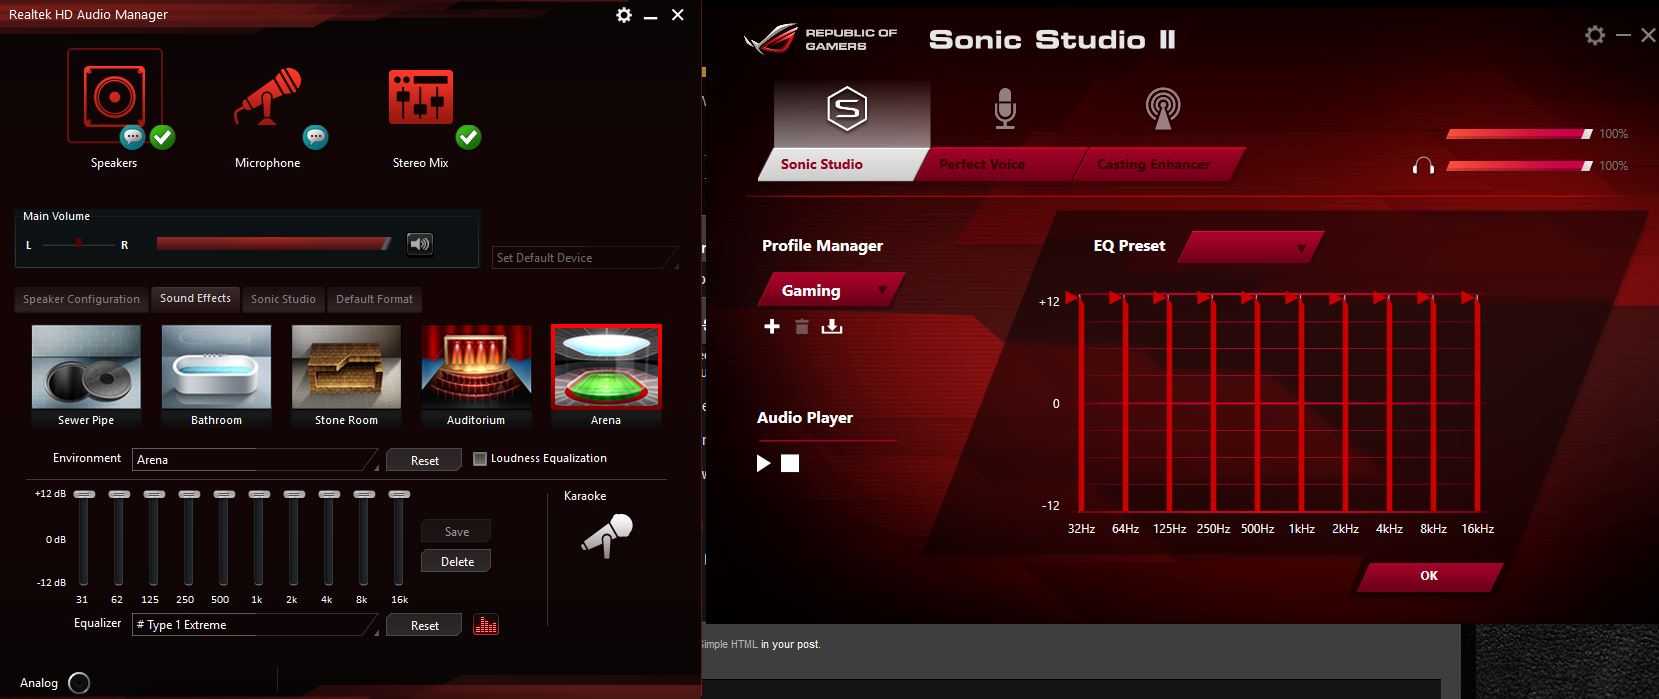Click the Main Volume slider bar
Viewport: 1659px width, 699px height.
pyautogui.click(x=273, y=244)
